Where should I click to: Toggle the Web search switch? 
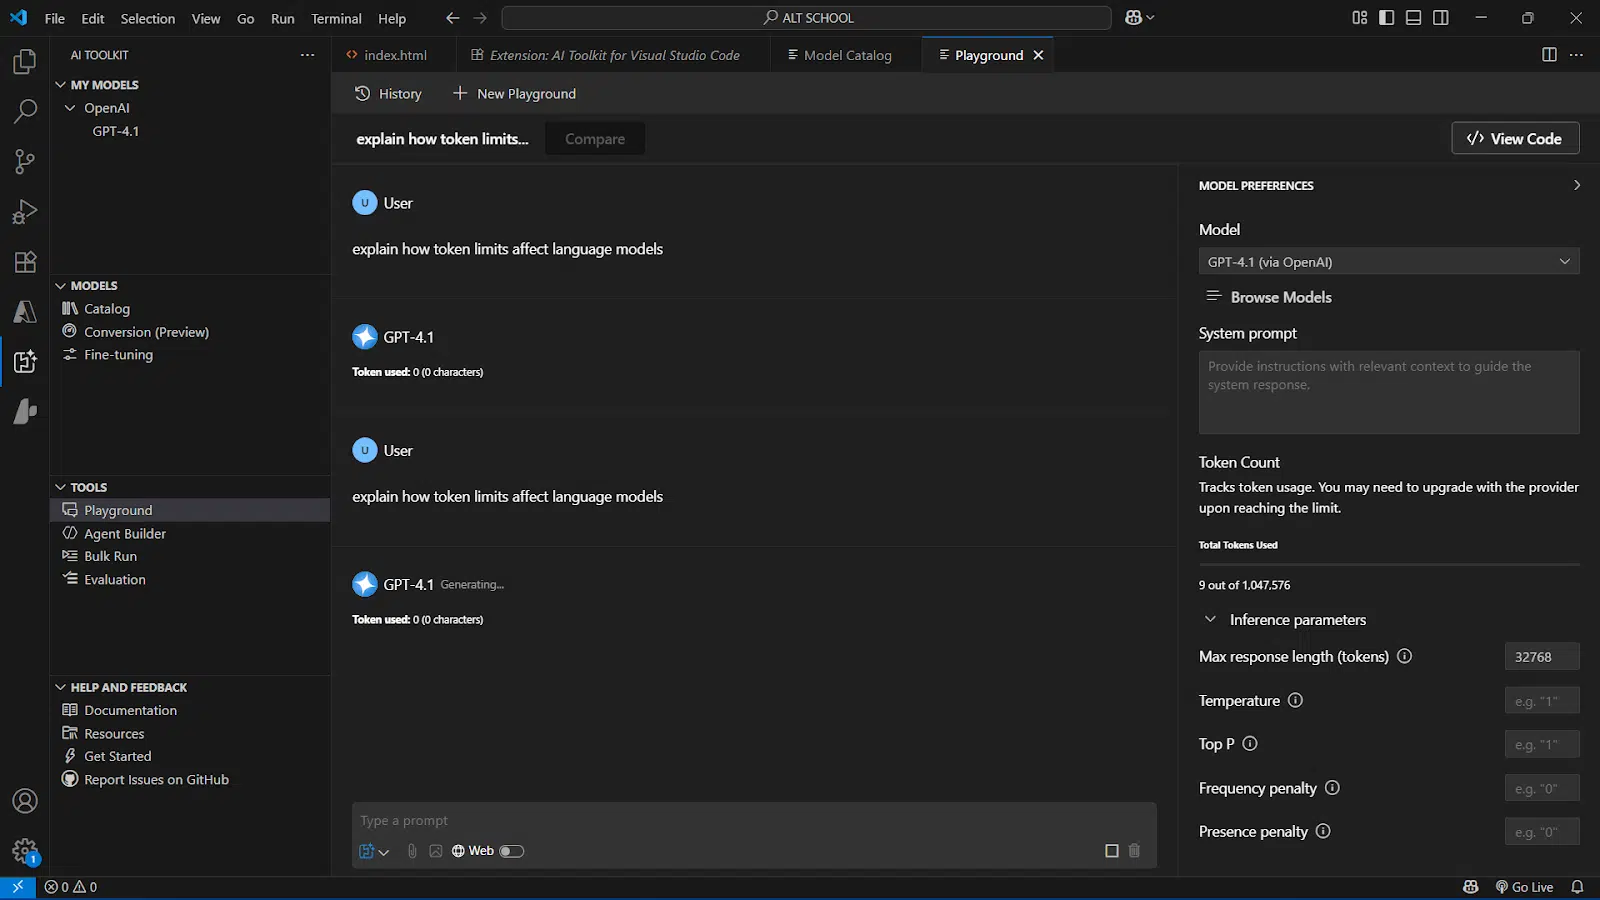[511, 851]
